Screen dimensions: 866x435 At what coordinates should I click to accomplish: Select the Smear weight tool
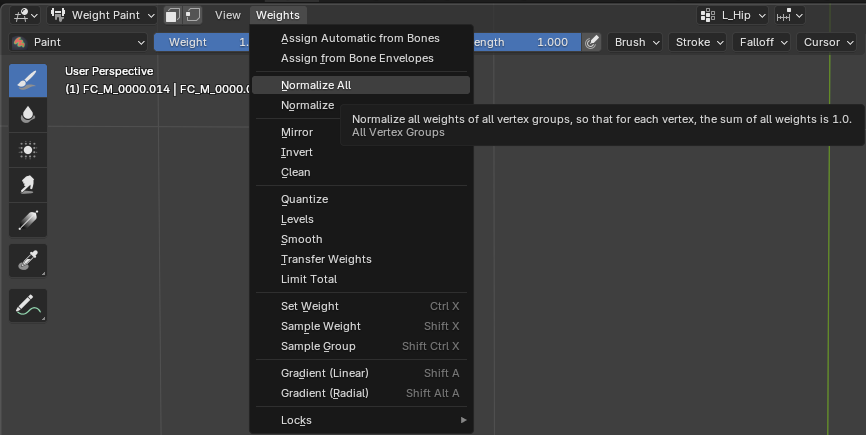pyautogui.click(x=28, y=185)
